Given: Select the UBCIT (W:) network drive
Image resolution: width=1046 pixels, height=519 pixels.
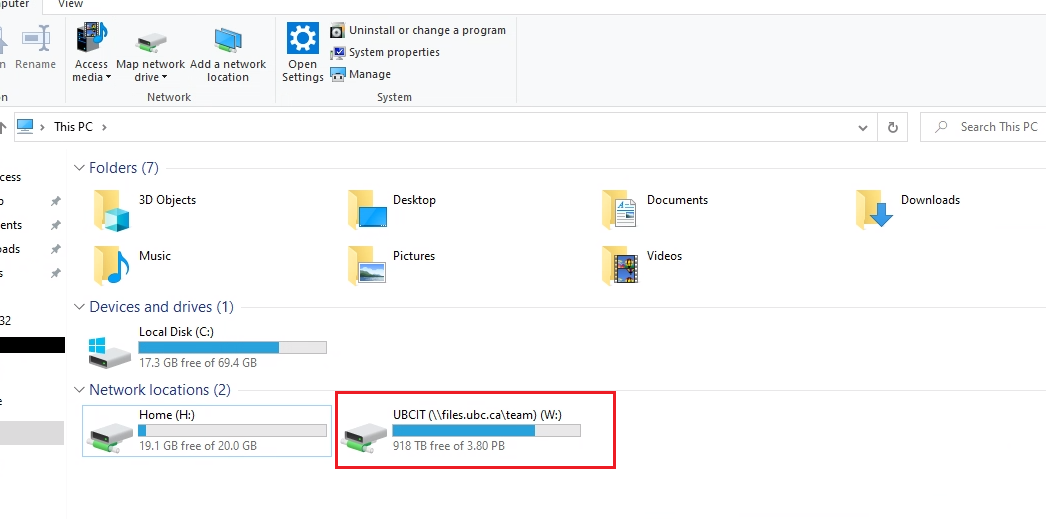Looking at the screenshot, I should (364, 432).
